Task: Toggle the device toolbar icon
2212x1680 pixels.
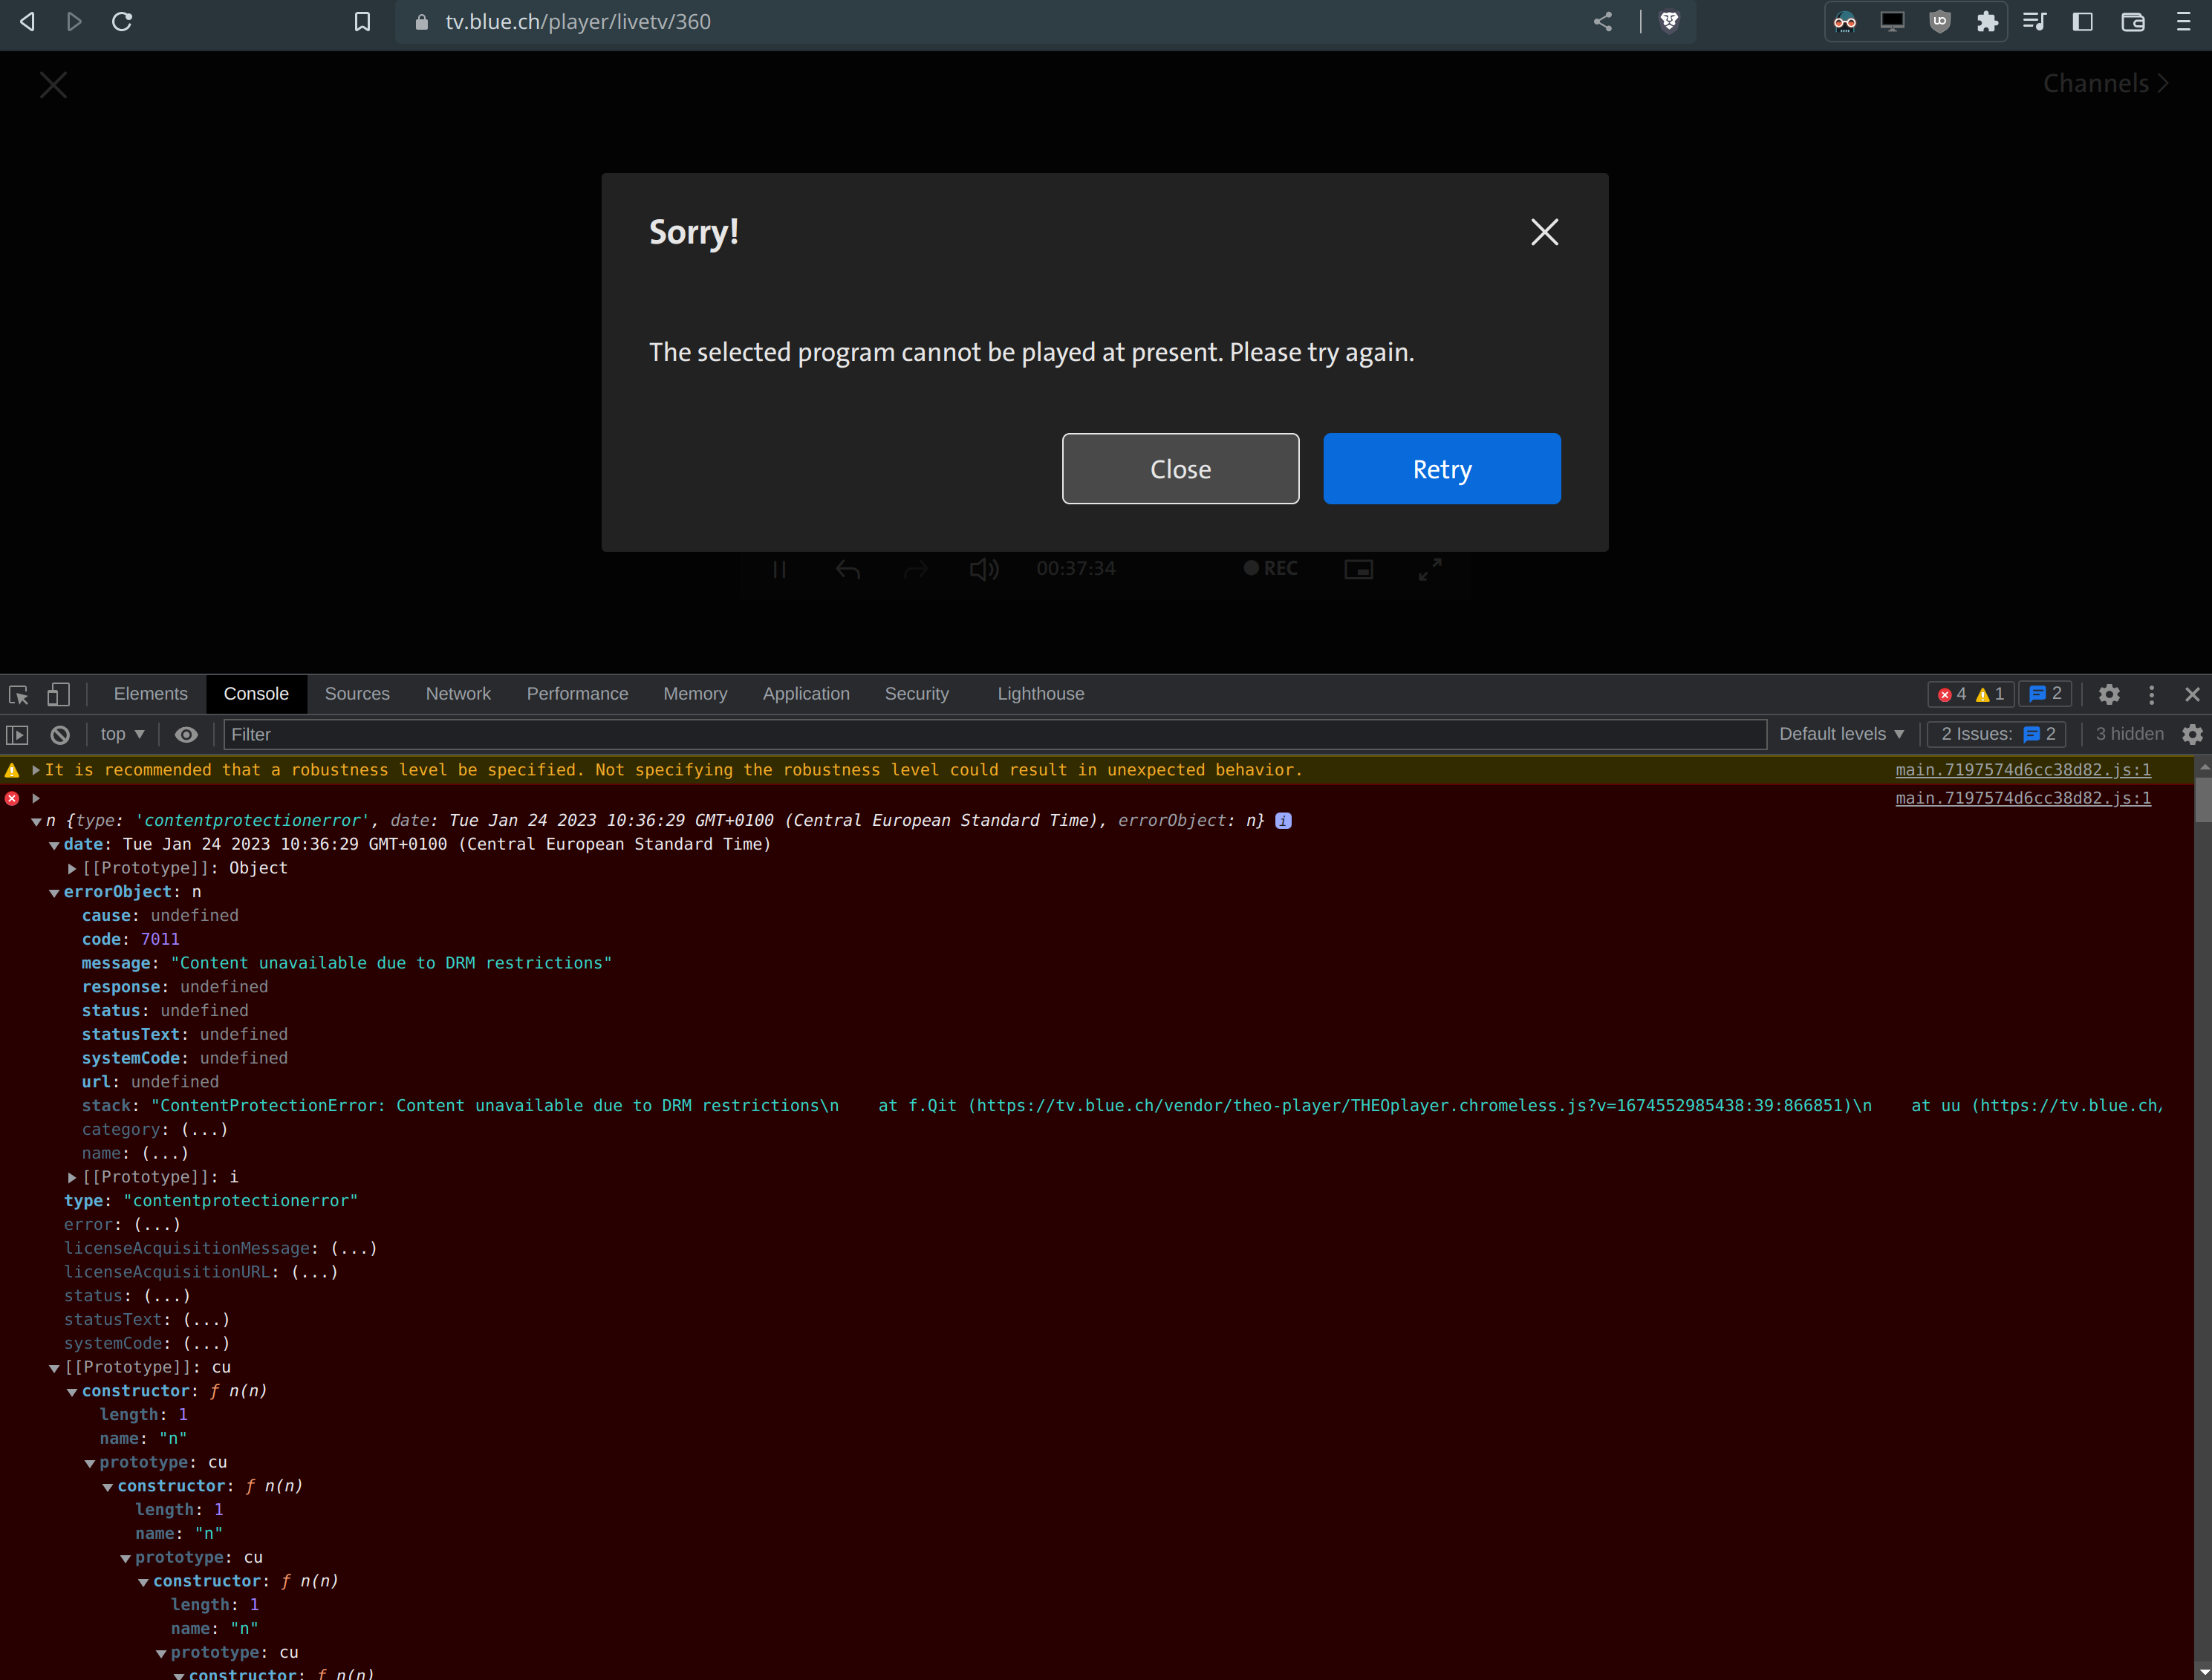Action: click(59, 694)
